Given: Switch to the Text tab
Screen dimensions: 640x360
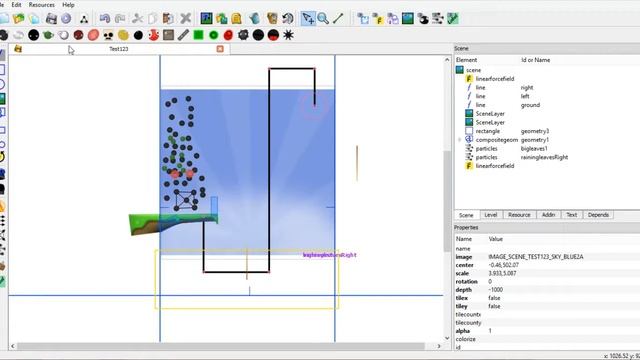Looking at the screenshot, I should (571, 215).
